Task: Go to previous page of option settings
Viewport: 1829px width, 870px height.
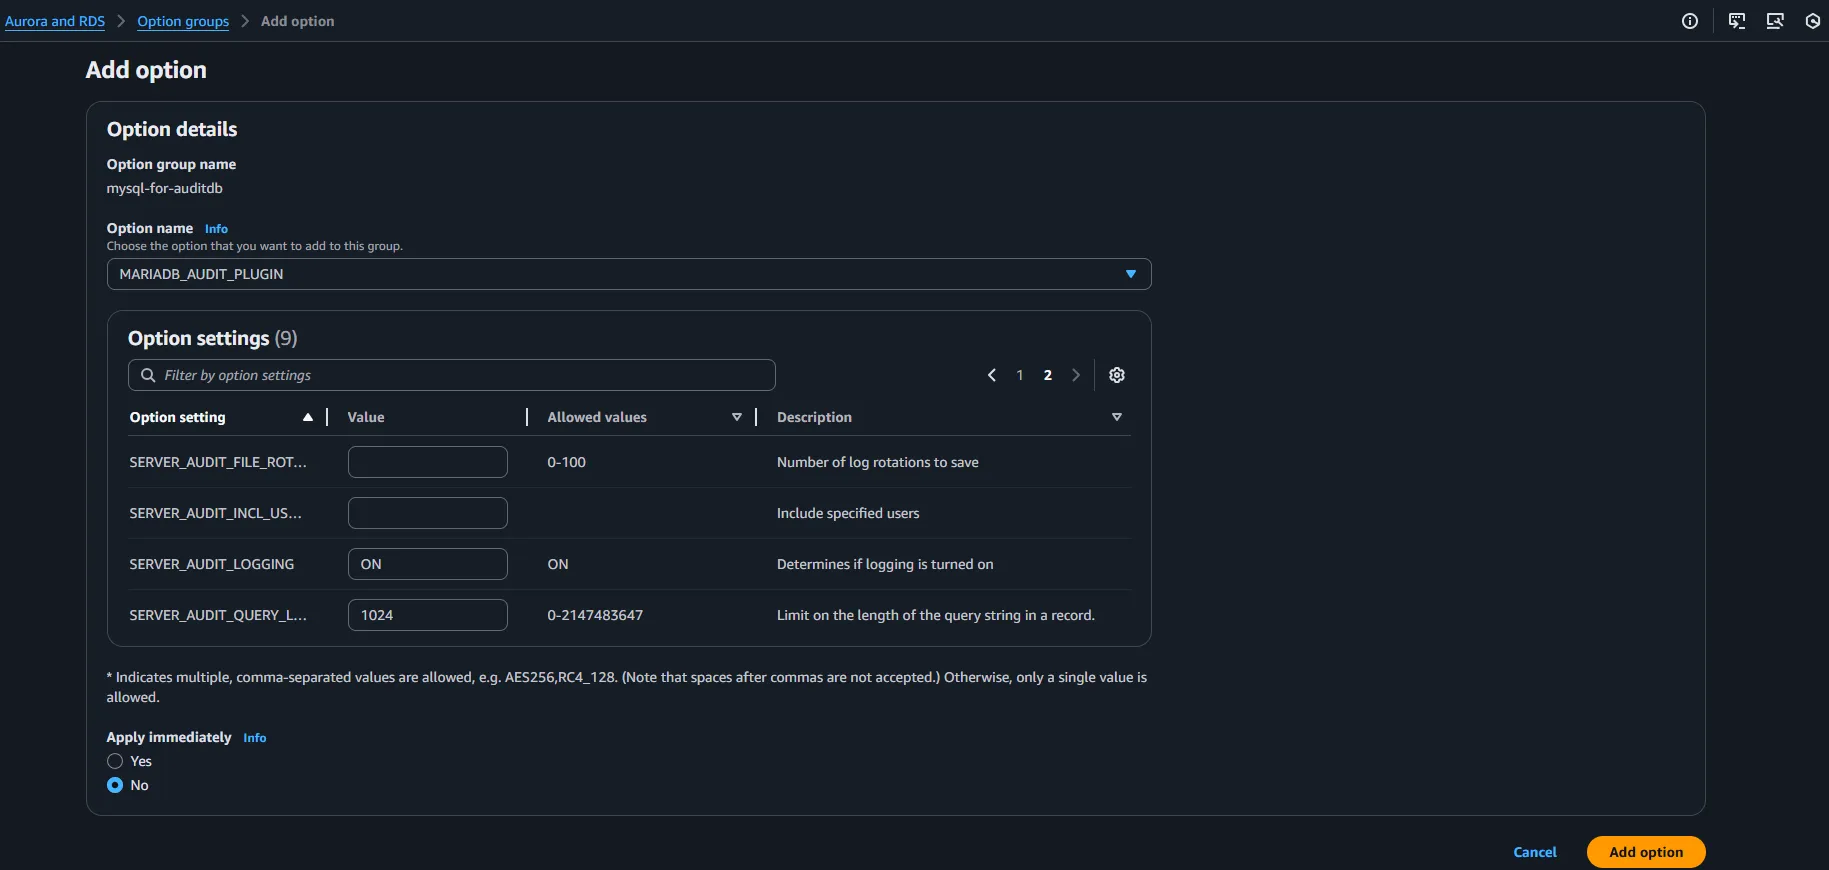Action: (992, 375)
